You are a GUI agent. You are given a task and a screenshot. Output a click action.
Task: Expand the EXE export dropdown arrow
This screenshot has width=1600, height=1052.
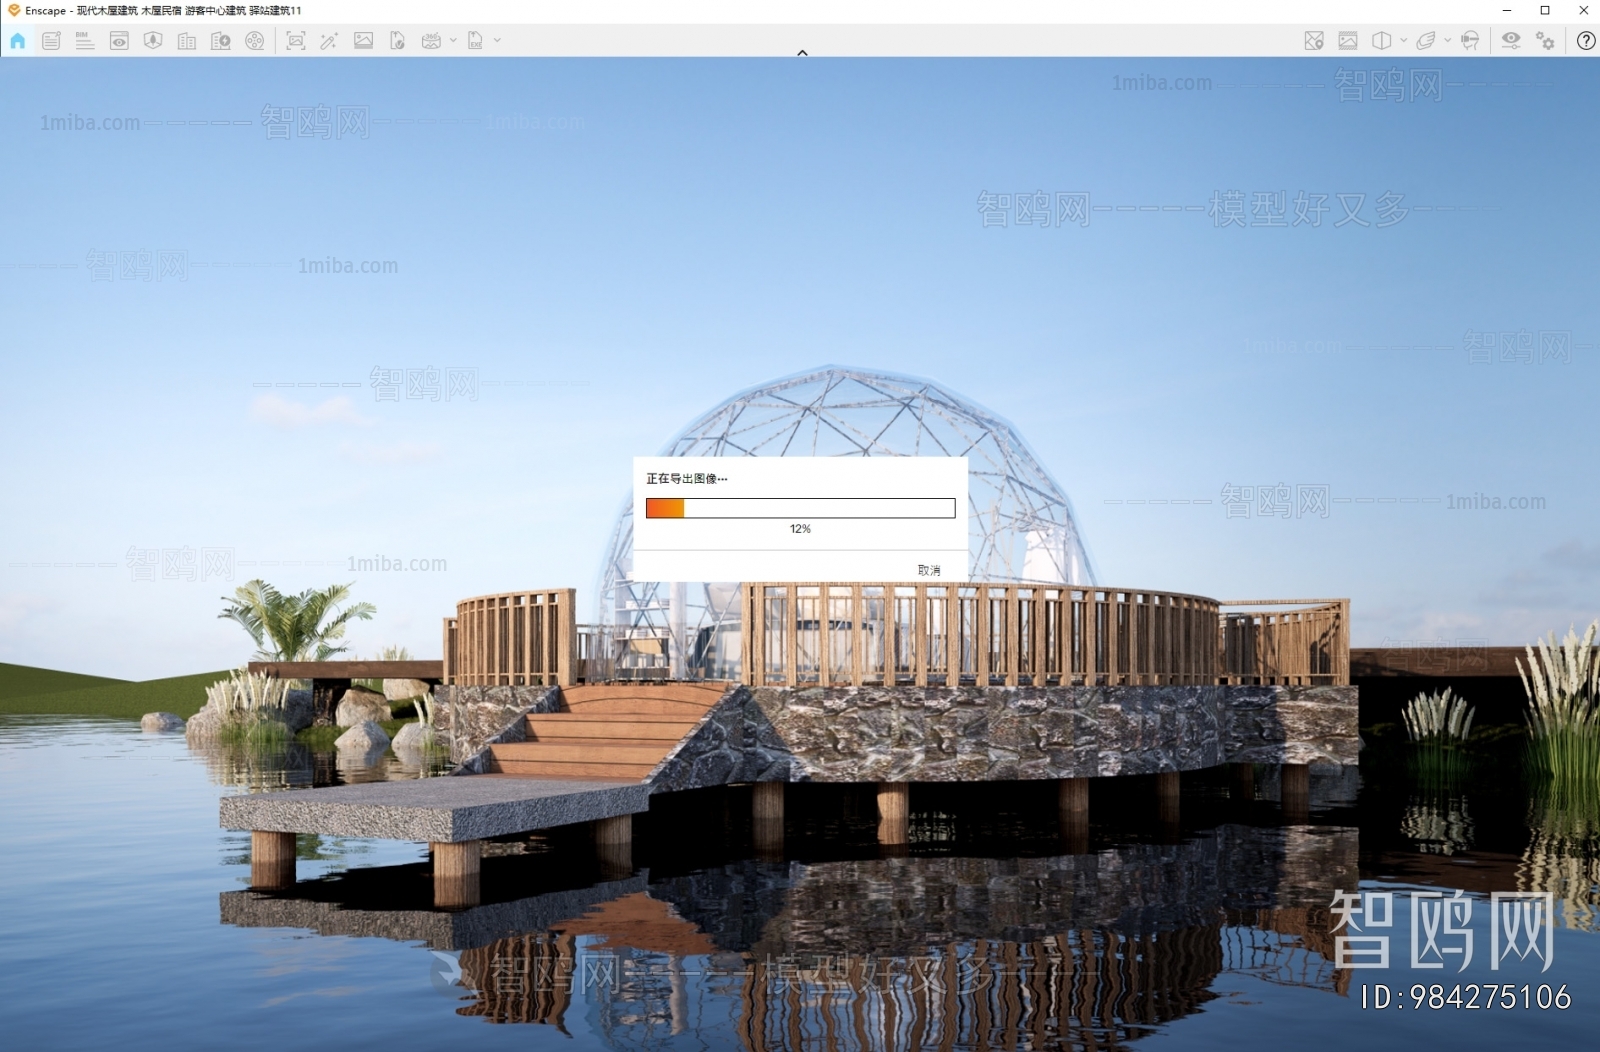(x=497, y=41)
